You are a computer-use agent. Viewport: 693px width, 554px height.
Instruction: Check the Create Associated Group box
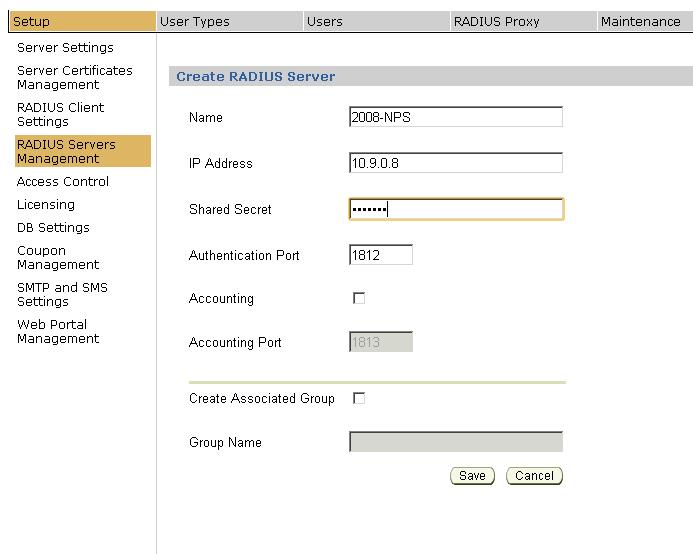tap(359, 398)
